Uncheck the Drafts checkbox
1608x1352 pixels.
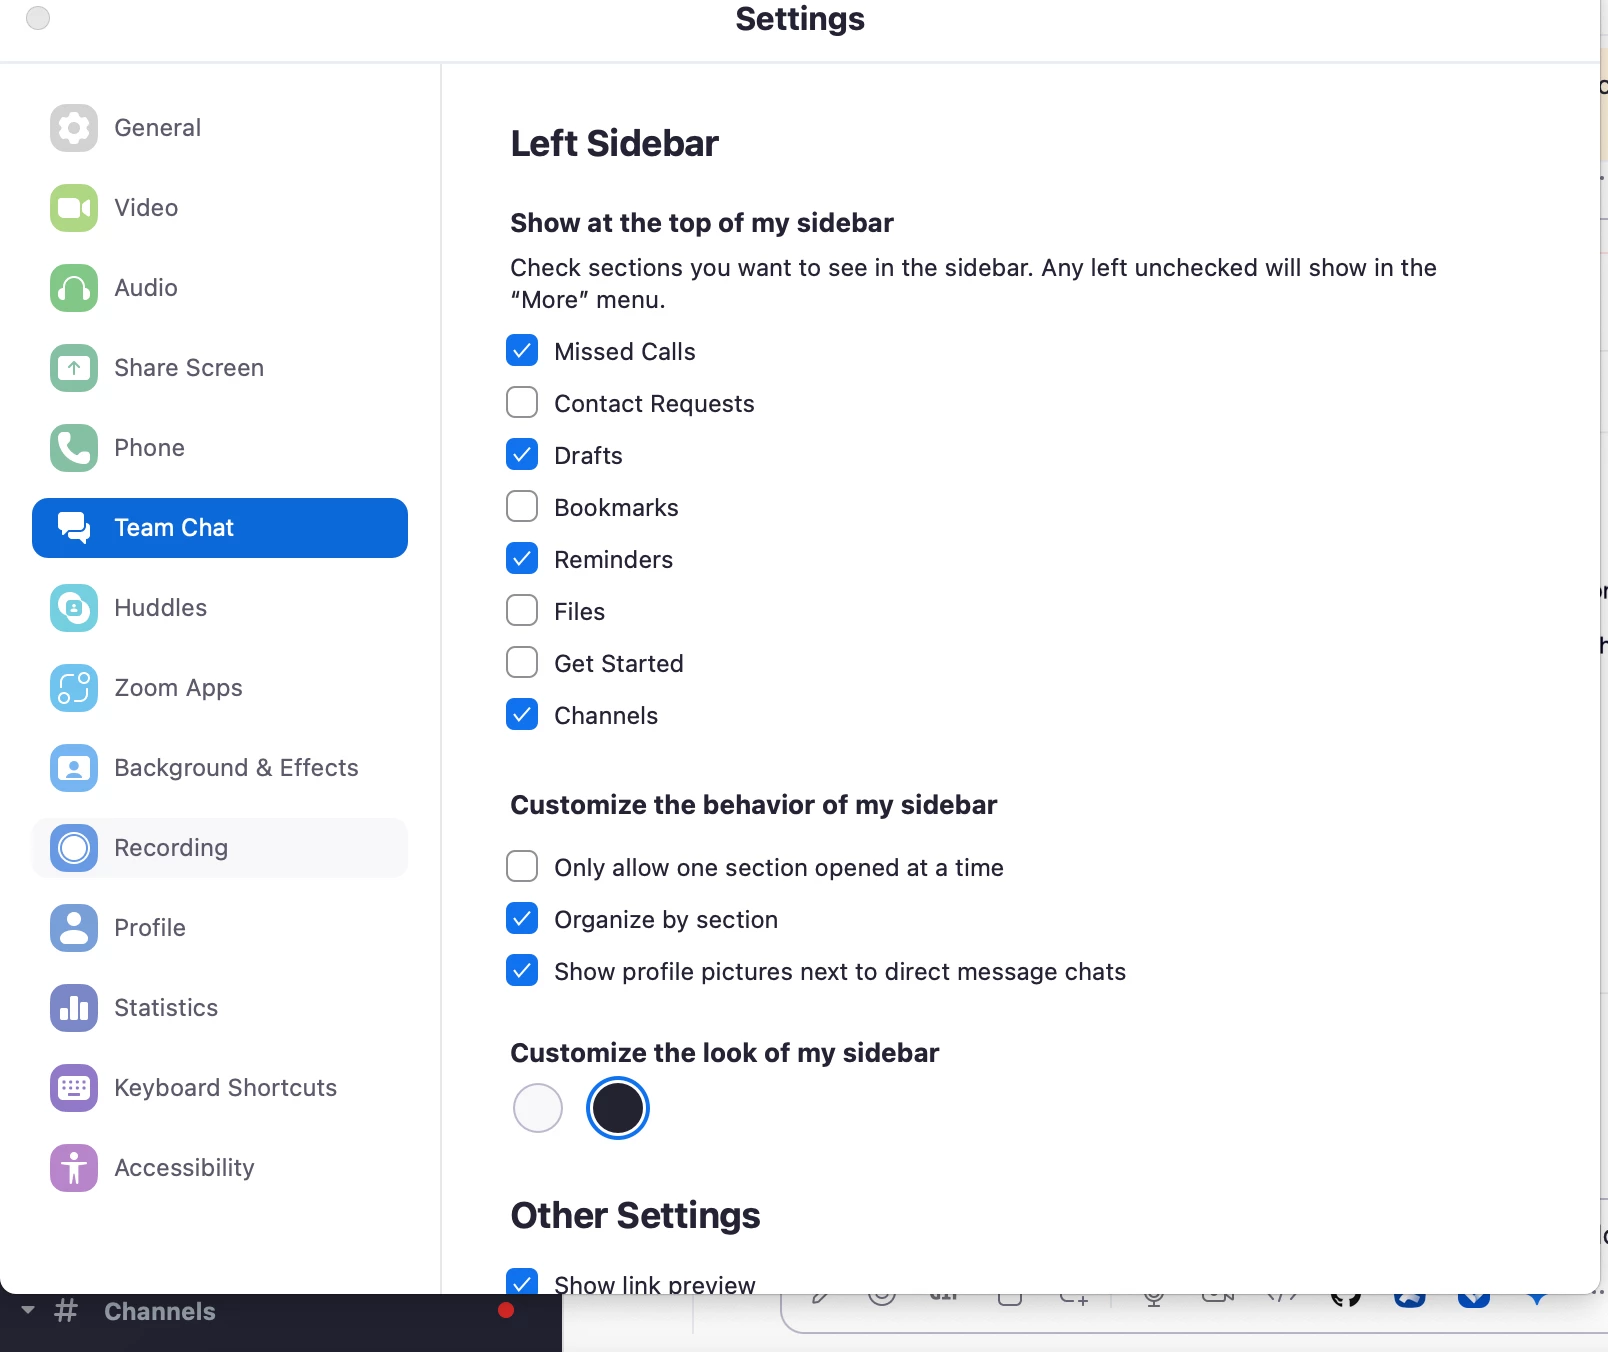click(x=522, y=454)
